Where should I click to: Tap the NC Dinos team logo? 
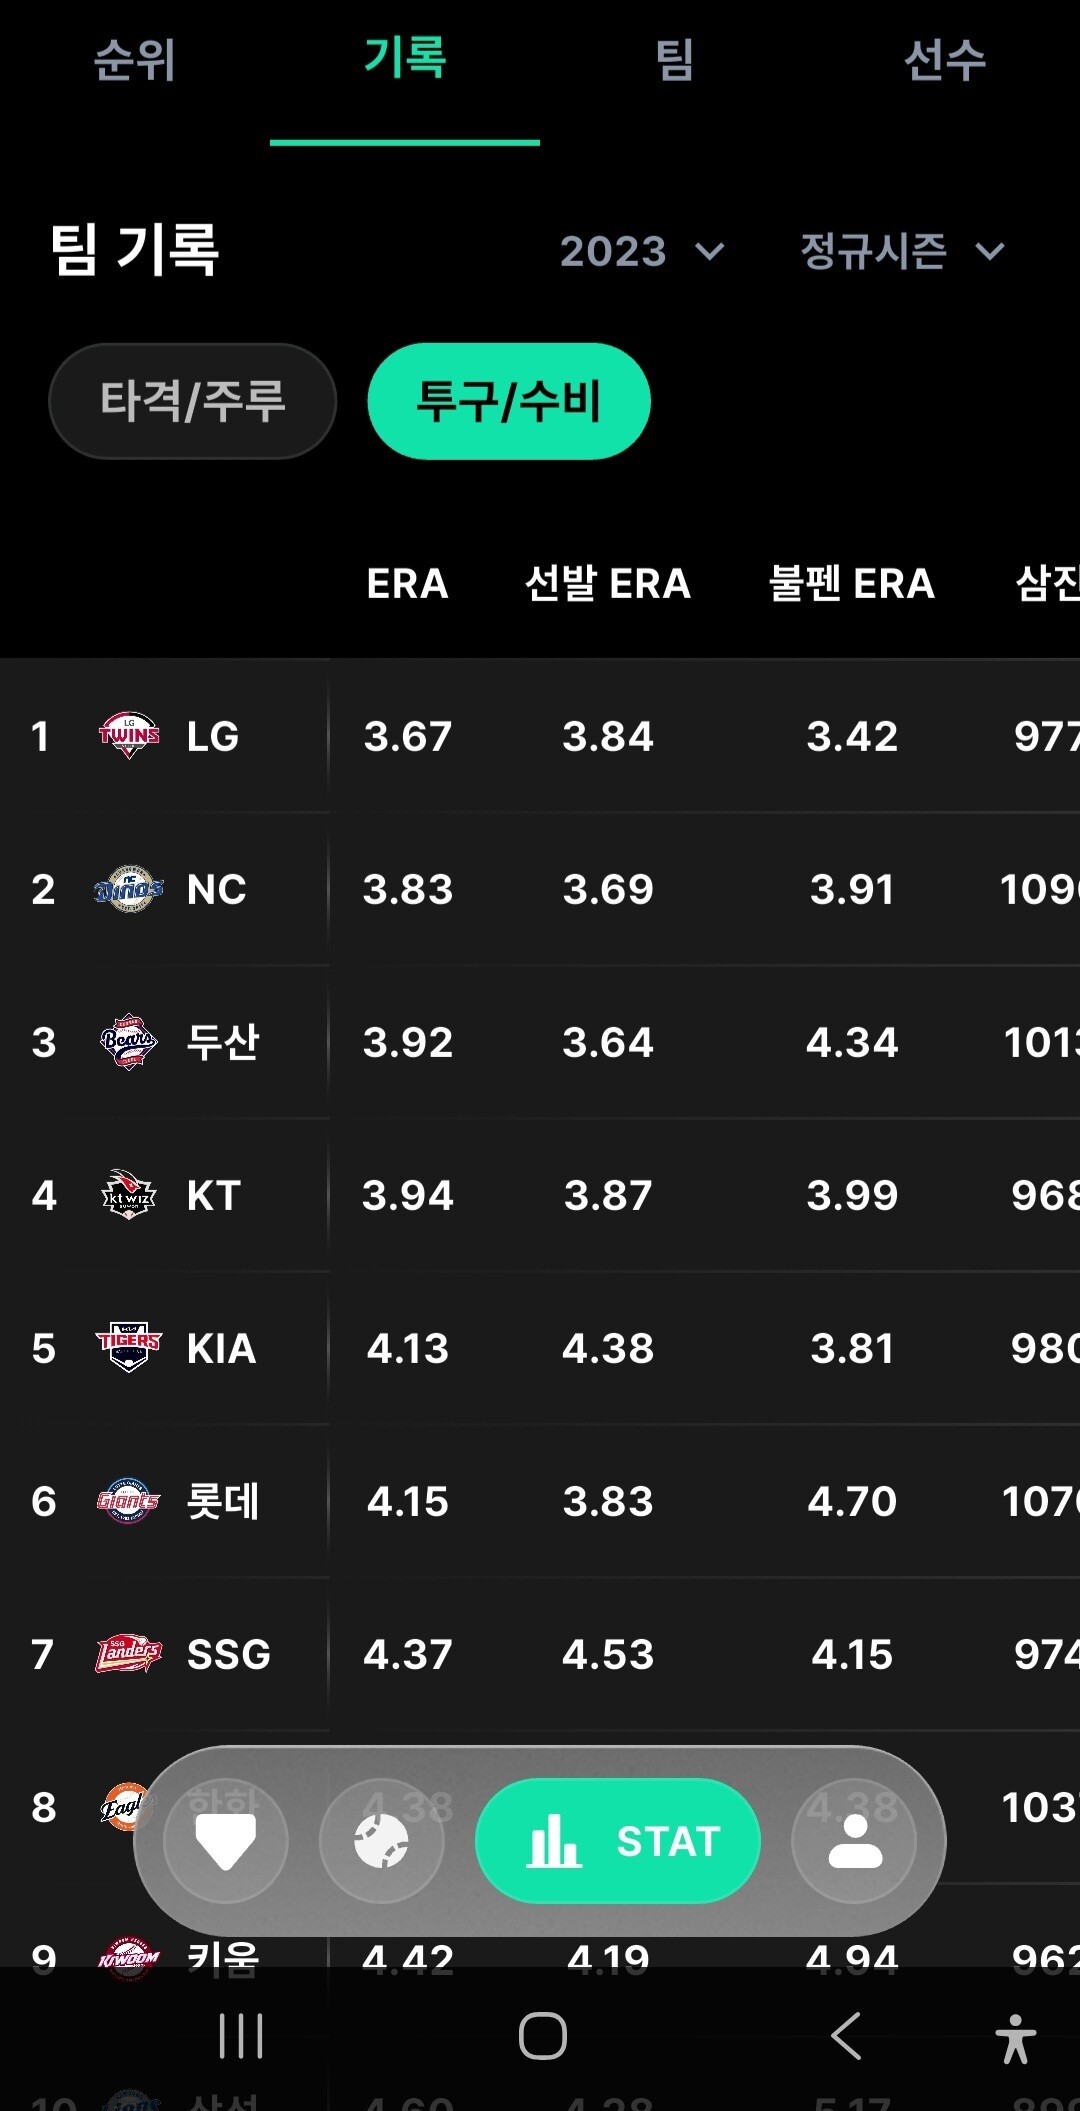129,889
